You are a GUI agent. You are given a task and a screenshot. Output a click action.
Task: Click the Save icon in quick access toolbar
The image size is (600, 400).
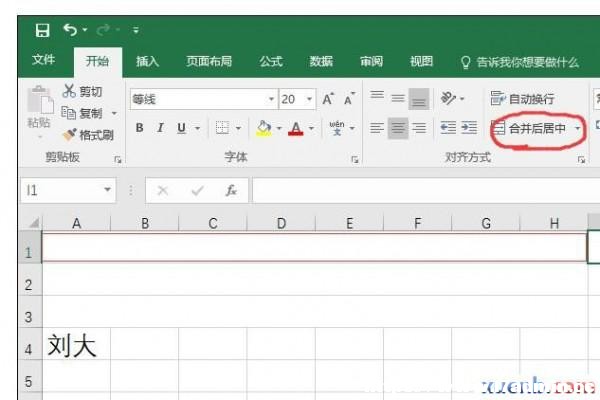pos(42,30)
